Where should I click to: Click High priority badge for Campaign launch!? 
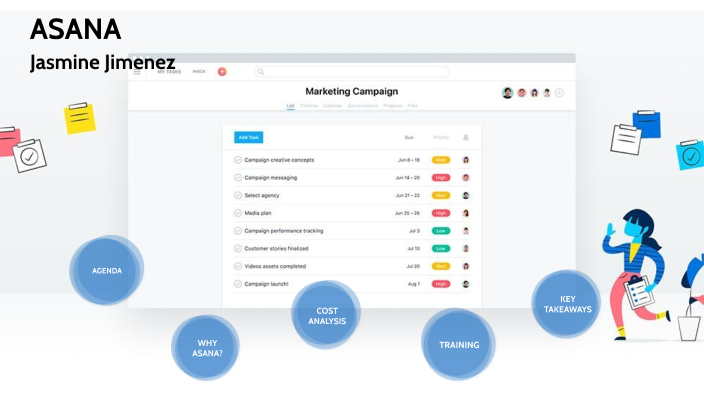[441, 284]
